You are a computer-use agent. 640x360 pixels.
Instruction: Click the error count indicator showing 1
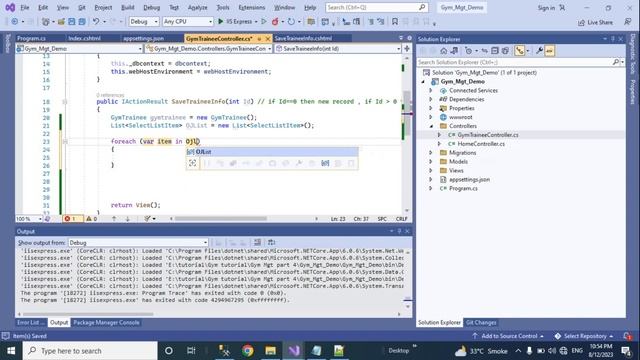73,219
